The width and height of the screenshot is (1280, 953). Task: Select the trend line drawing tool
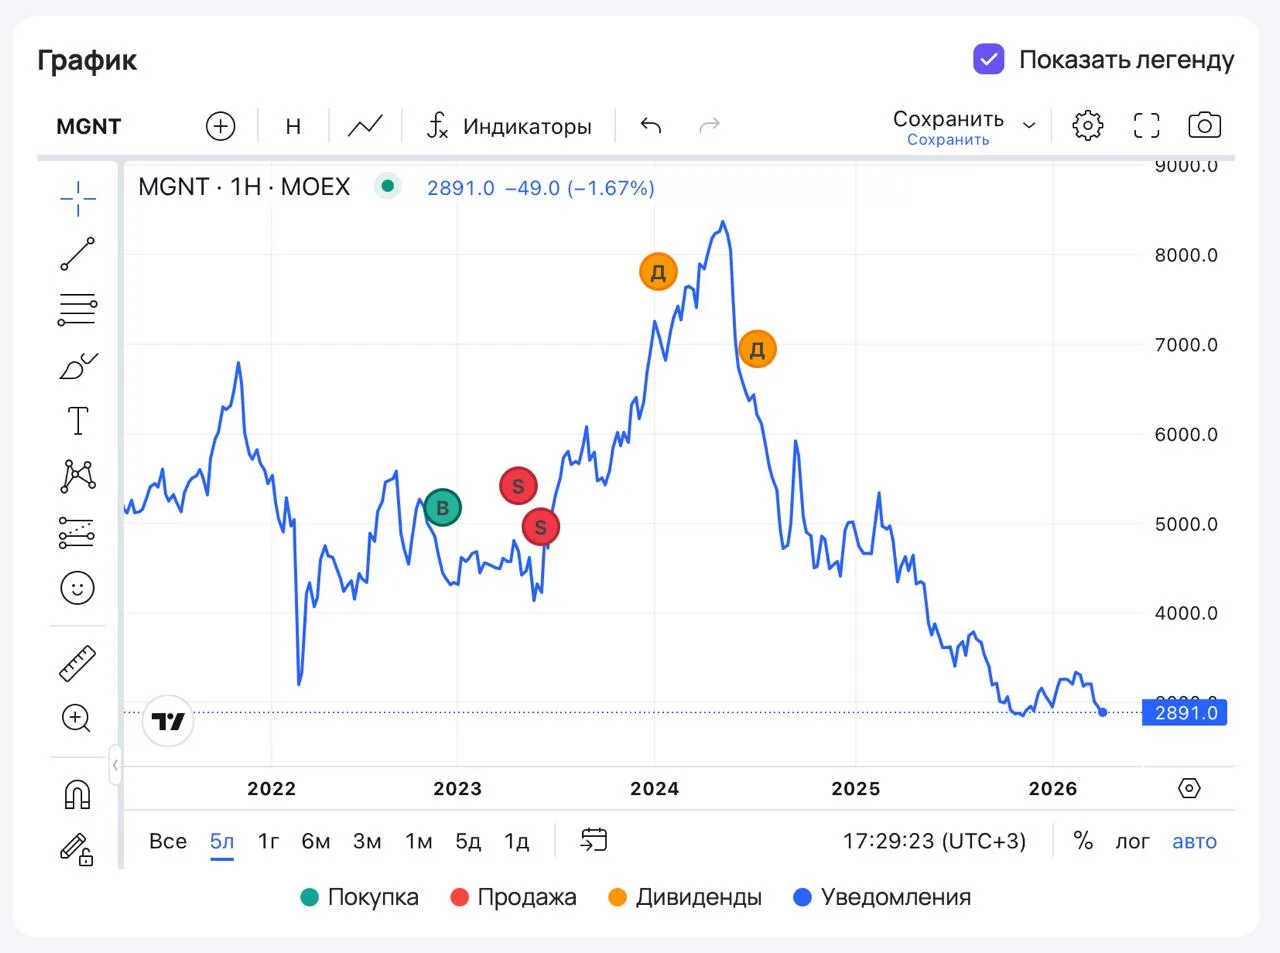coord(77,254)
